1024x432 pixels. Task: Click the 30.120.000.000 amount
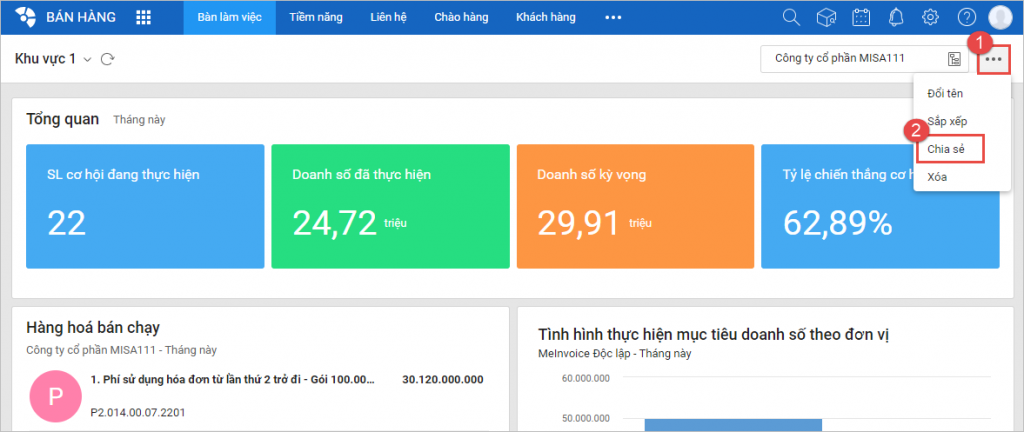pyautogui.click(x=443, y=380)
